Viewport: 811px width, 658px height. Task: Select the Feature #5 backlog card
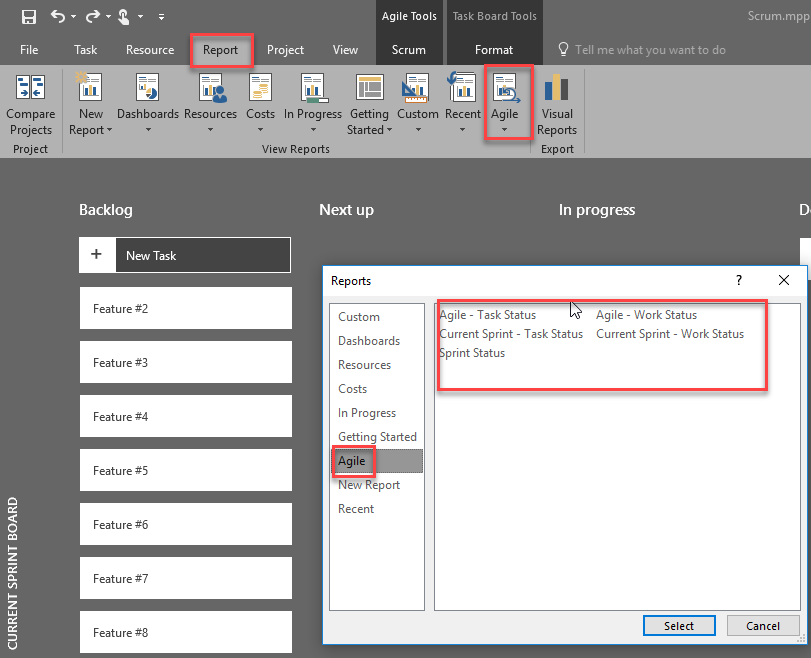tap(185, 471)
